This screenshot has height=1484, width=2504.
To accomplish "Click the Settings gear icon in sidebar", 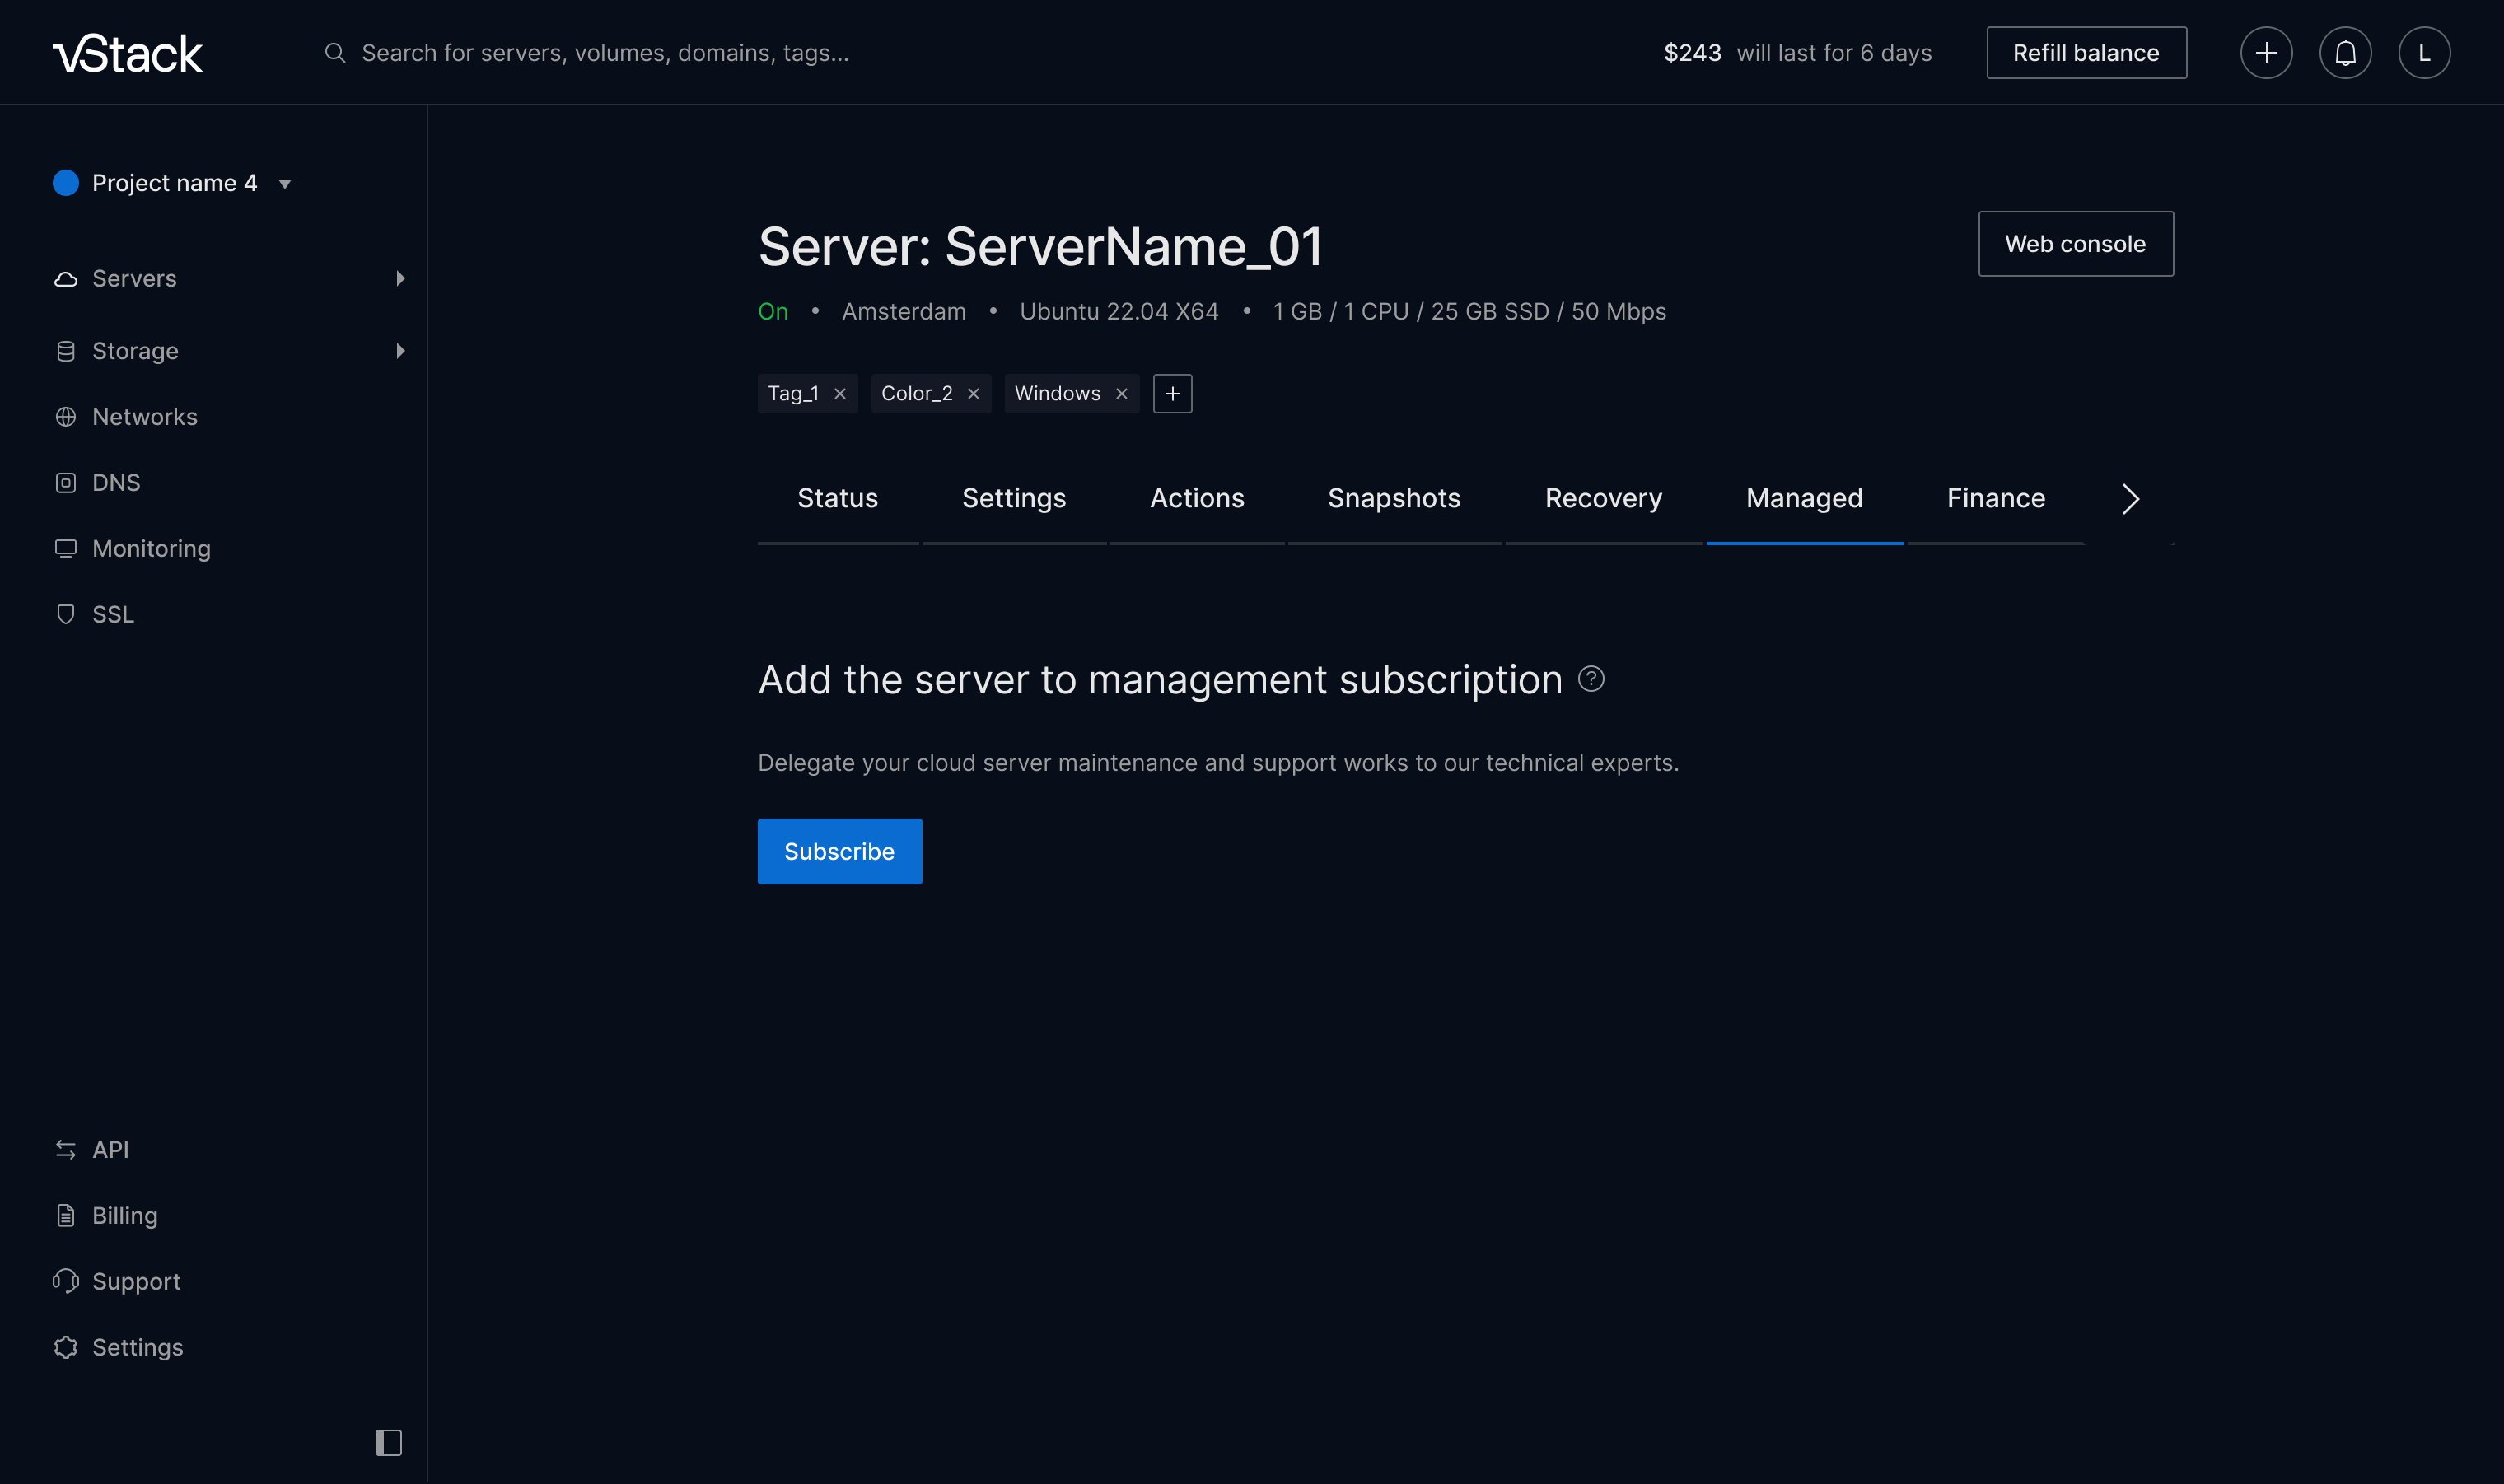I will [66, 1348].
